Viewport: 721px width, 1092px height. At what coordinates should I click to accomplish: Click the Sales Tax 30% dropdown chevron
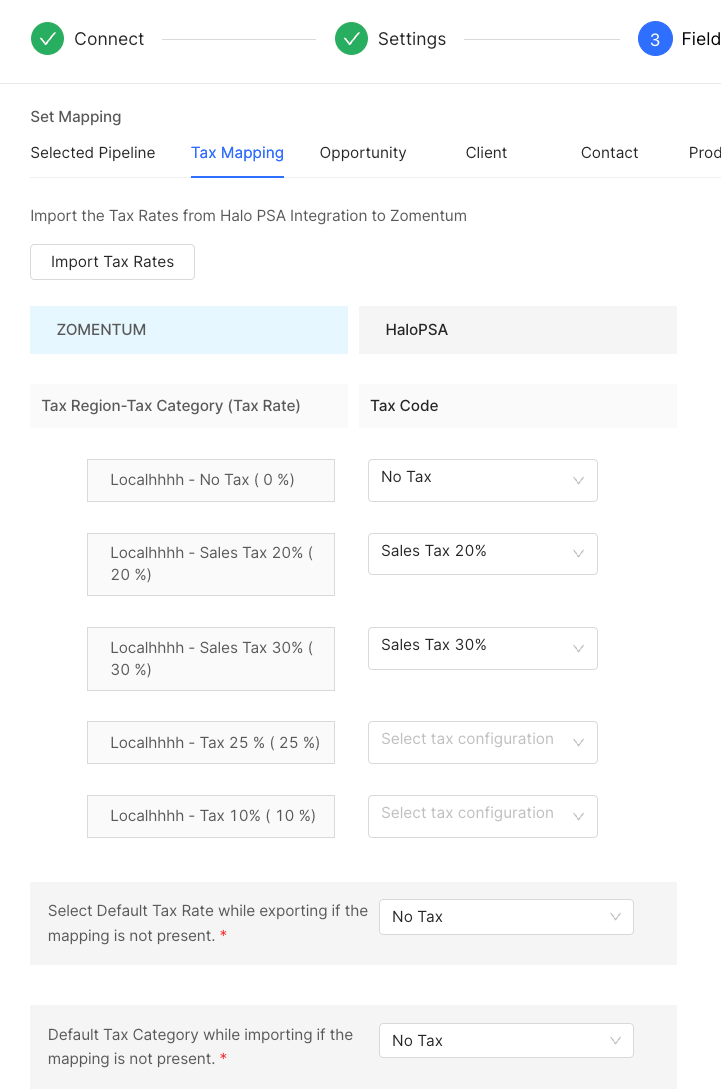click(578, 648)
